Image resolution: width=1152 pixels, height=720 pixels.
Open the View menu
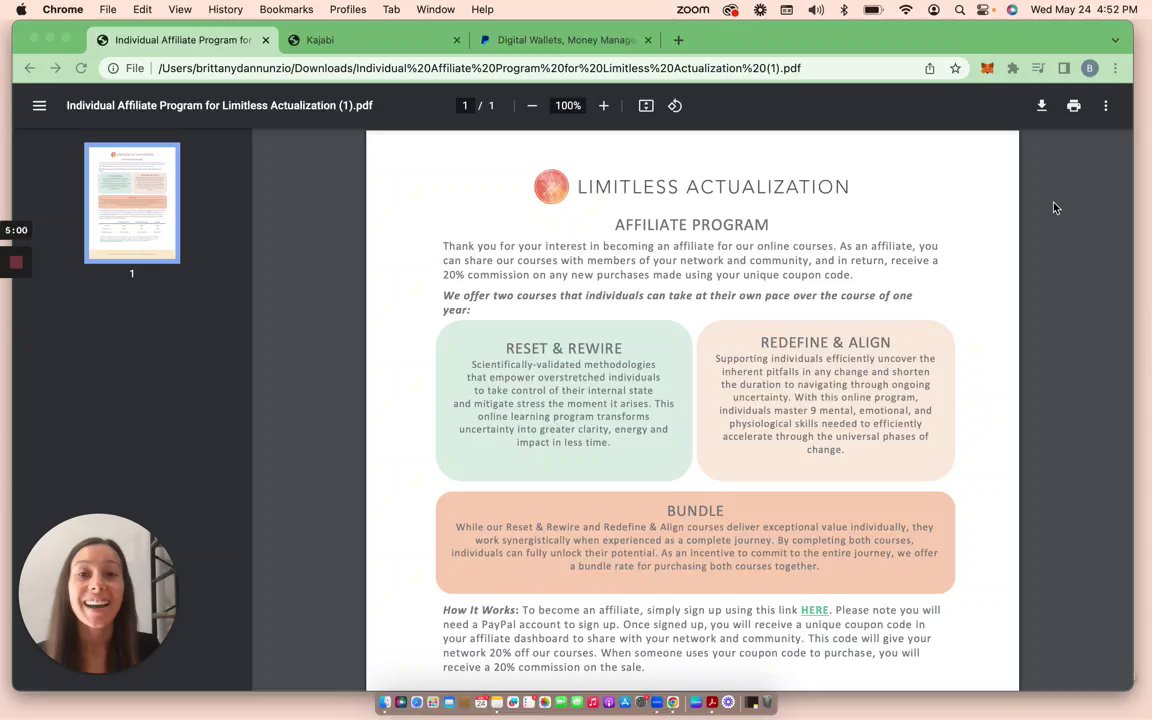click(180, 10)
